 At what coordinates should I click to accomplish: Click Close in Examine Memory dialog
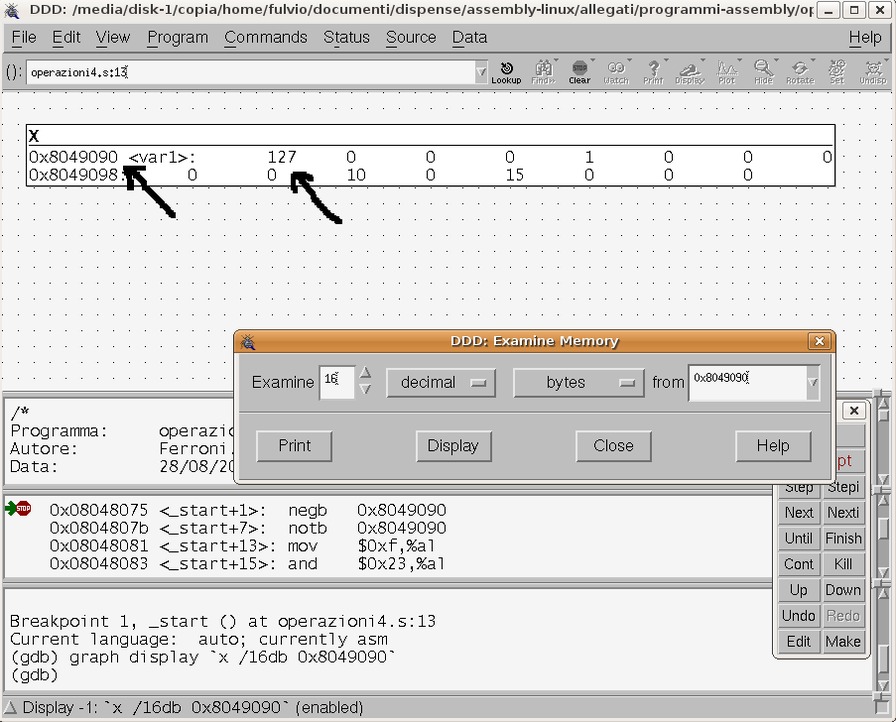tap(613, 446)
